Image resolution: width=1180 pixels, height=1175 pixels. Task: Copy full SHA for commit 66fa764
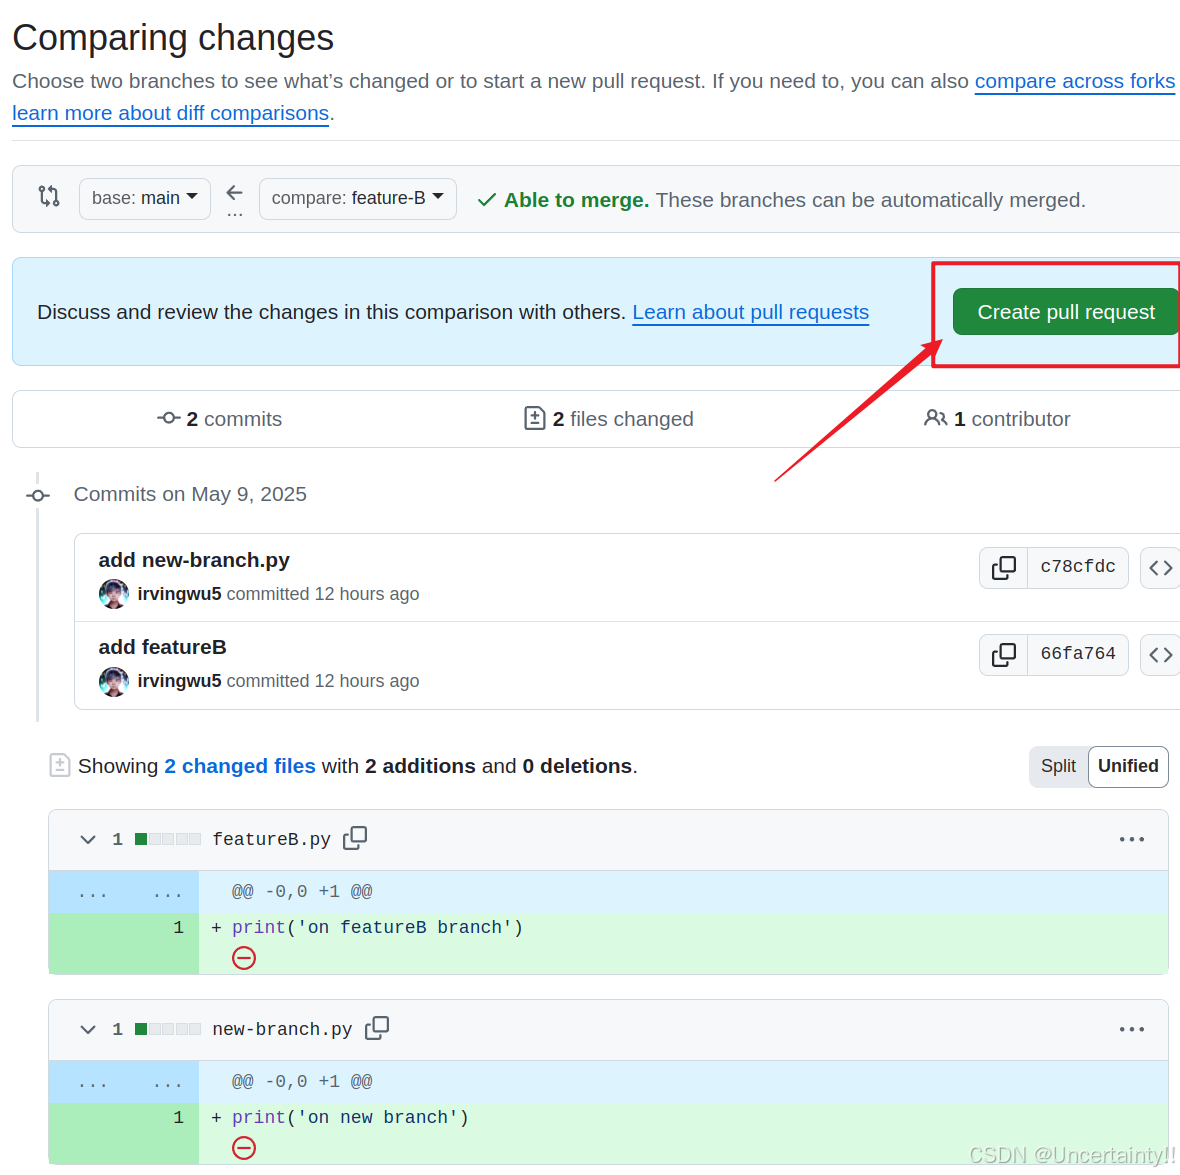[x=1003, y=654]
